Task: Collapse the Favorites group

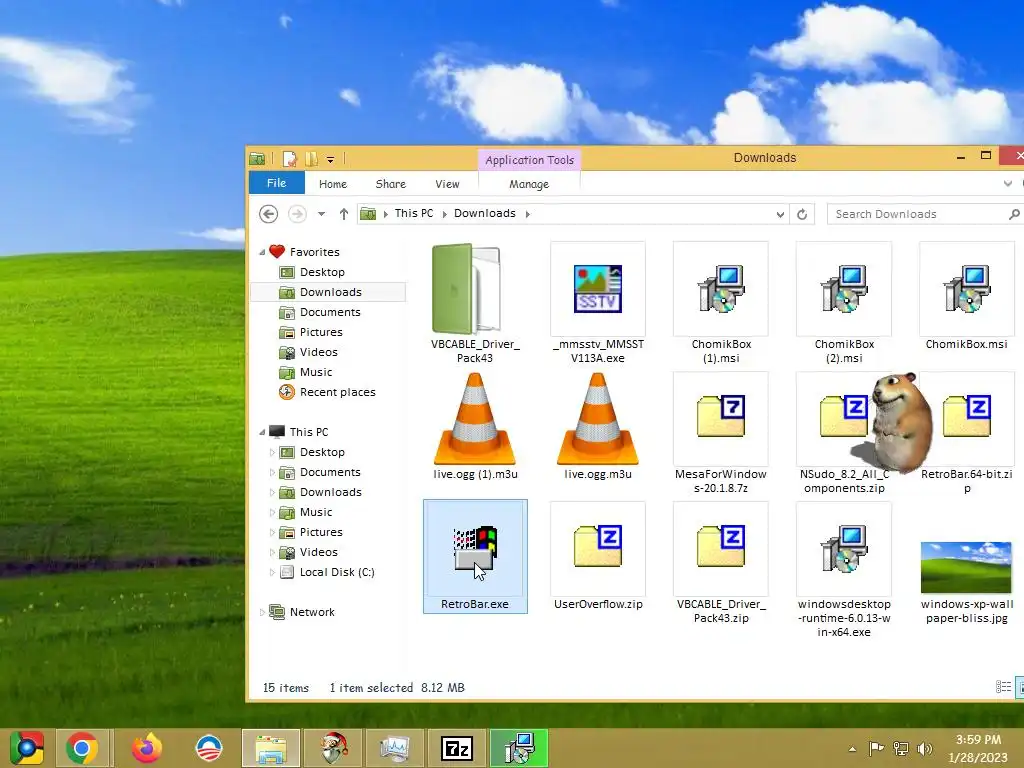Action: pyautogui.click(x=262, y=252)
